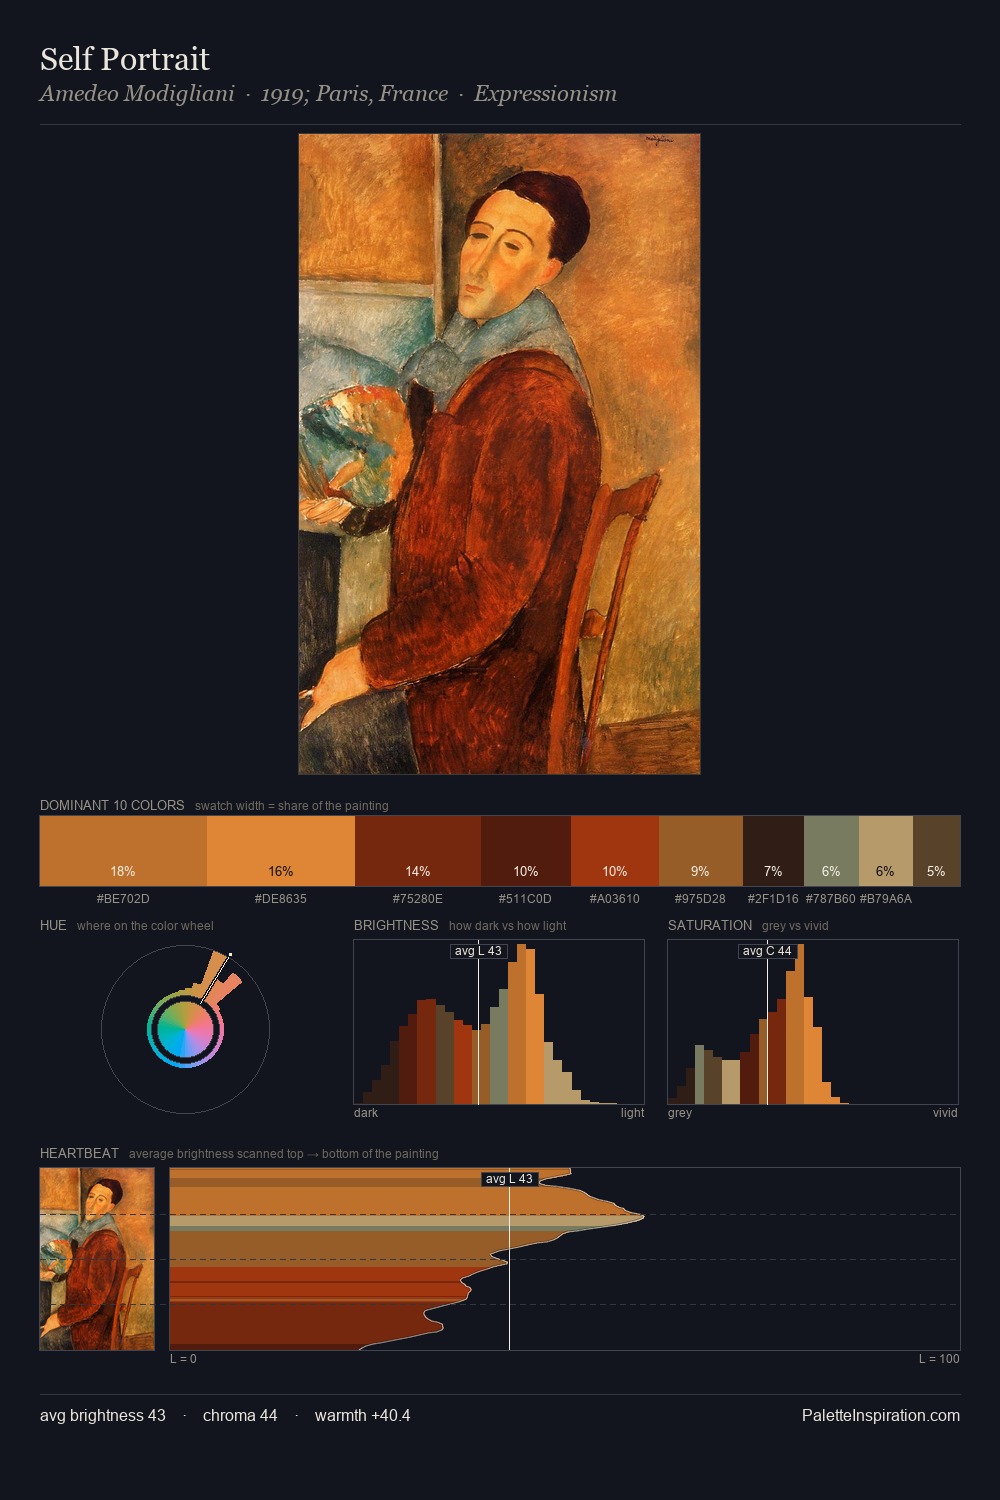Click "1919; Paris, France" in the subtitle
Viewport: 1000px width, 1500px height.
pos(354,94)
